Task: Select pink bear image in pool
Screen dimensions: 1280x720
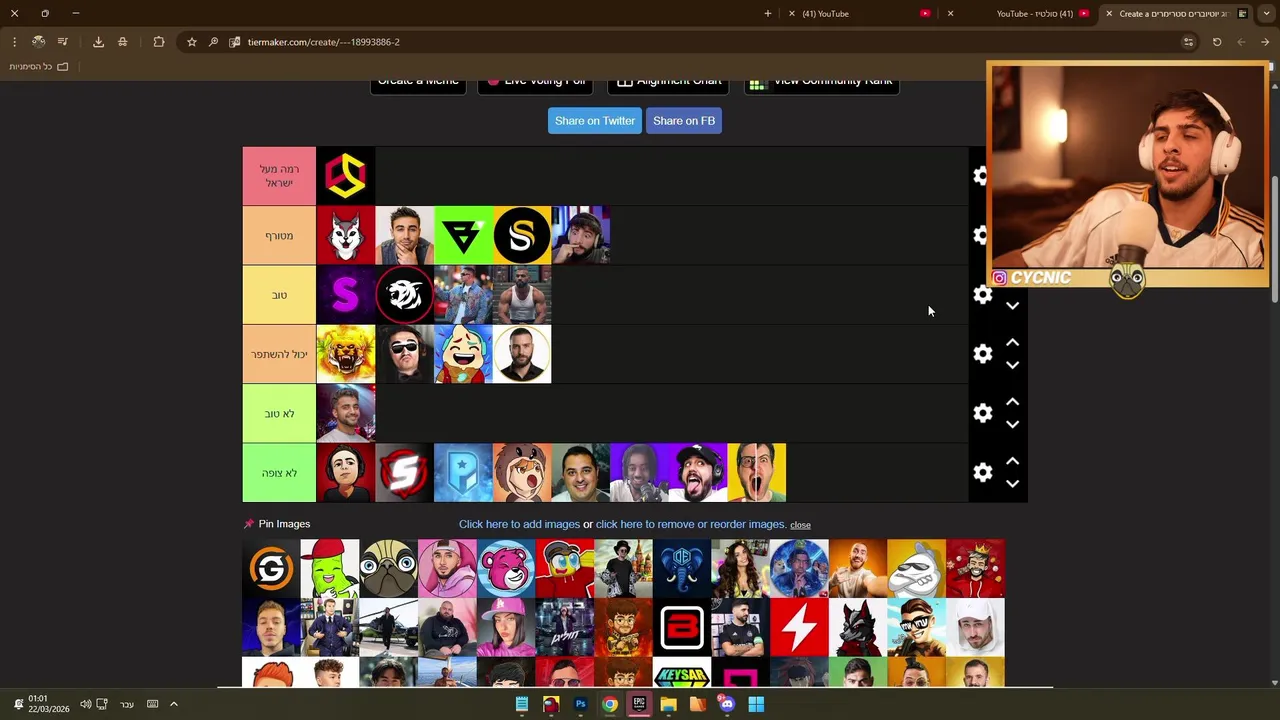Action: [506, 568]
